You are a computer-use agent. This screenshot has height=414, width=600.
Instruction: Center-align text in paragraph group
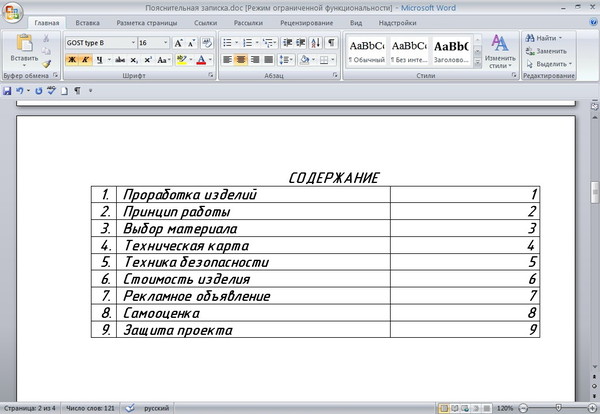(x=242, y=60)
